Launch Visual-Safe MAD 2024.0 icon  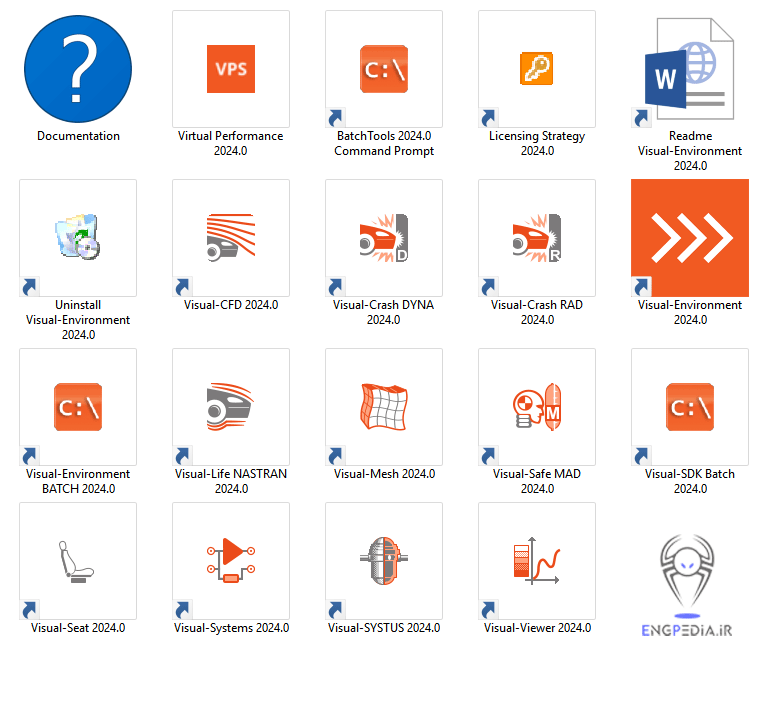point(537,407)
